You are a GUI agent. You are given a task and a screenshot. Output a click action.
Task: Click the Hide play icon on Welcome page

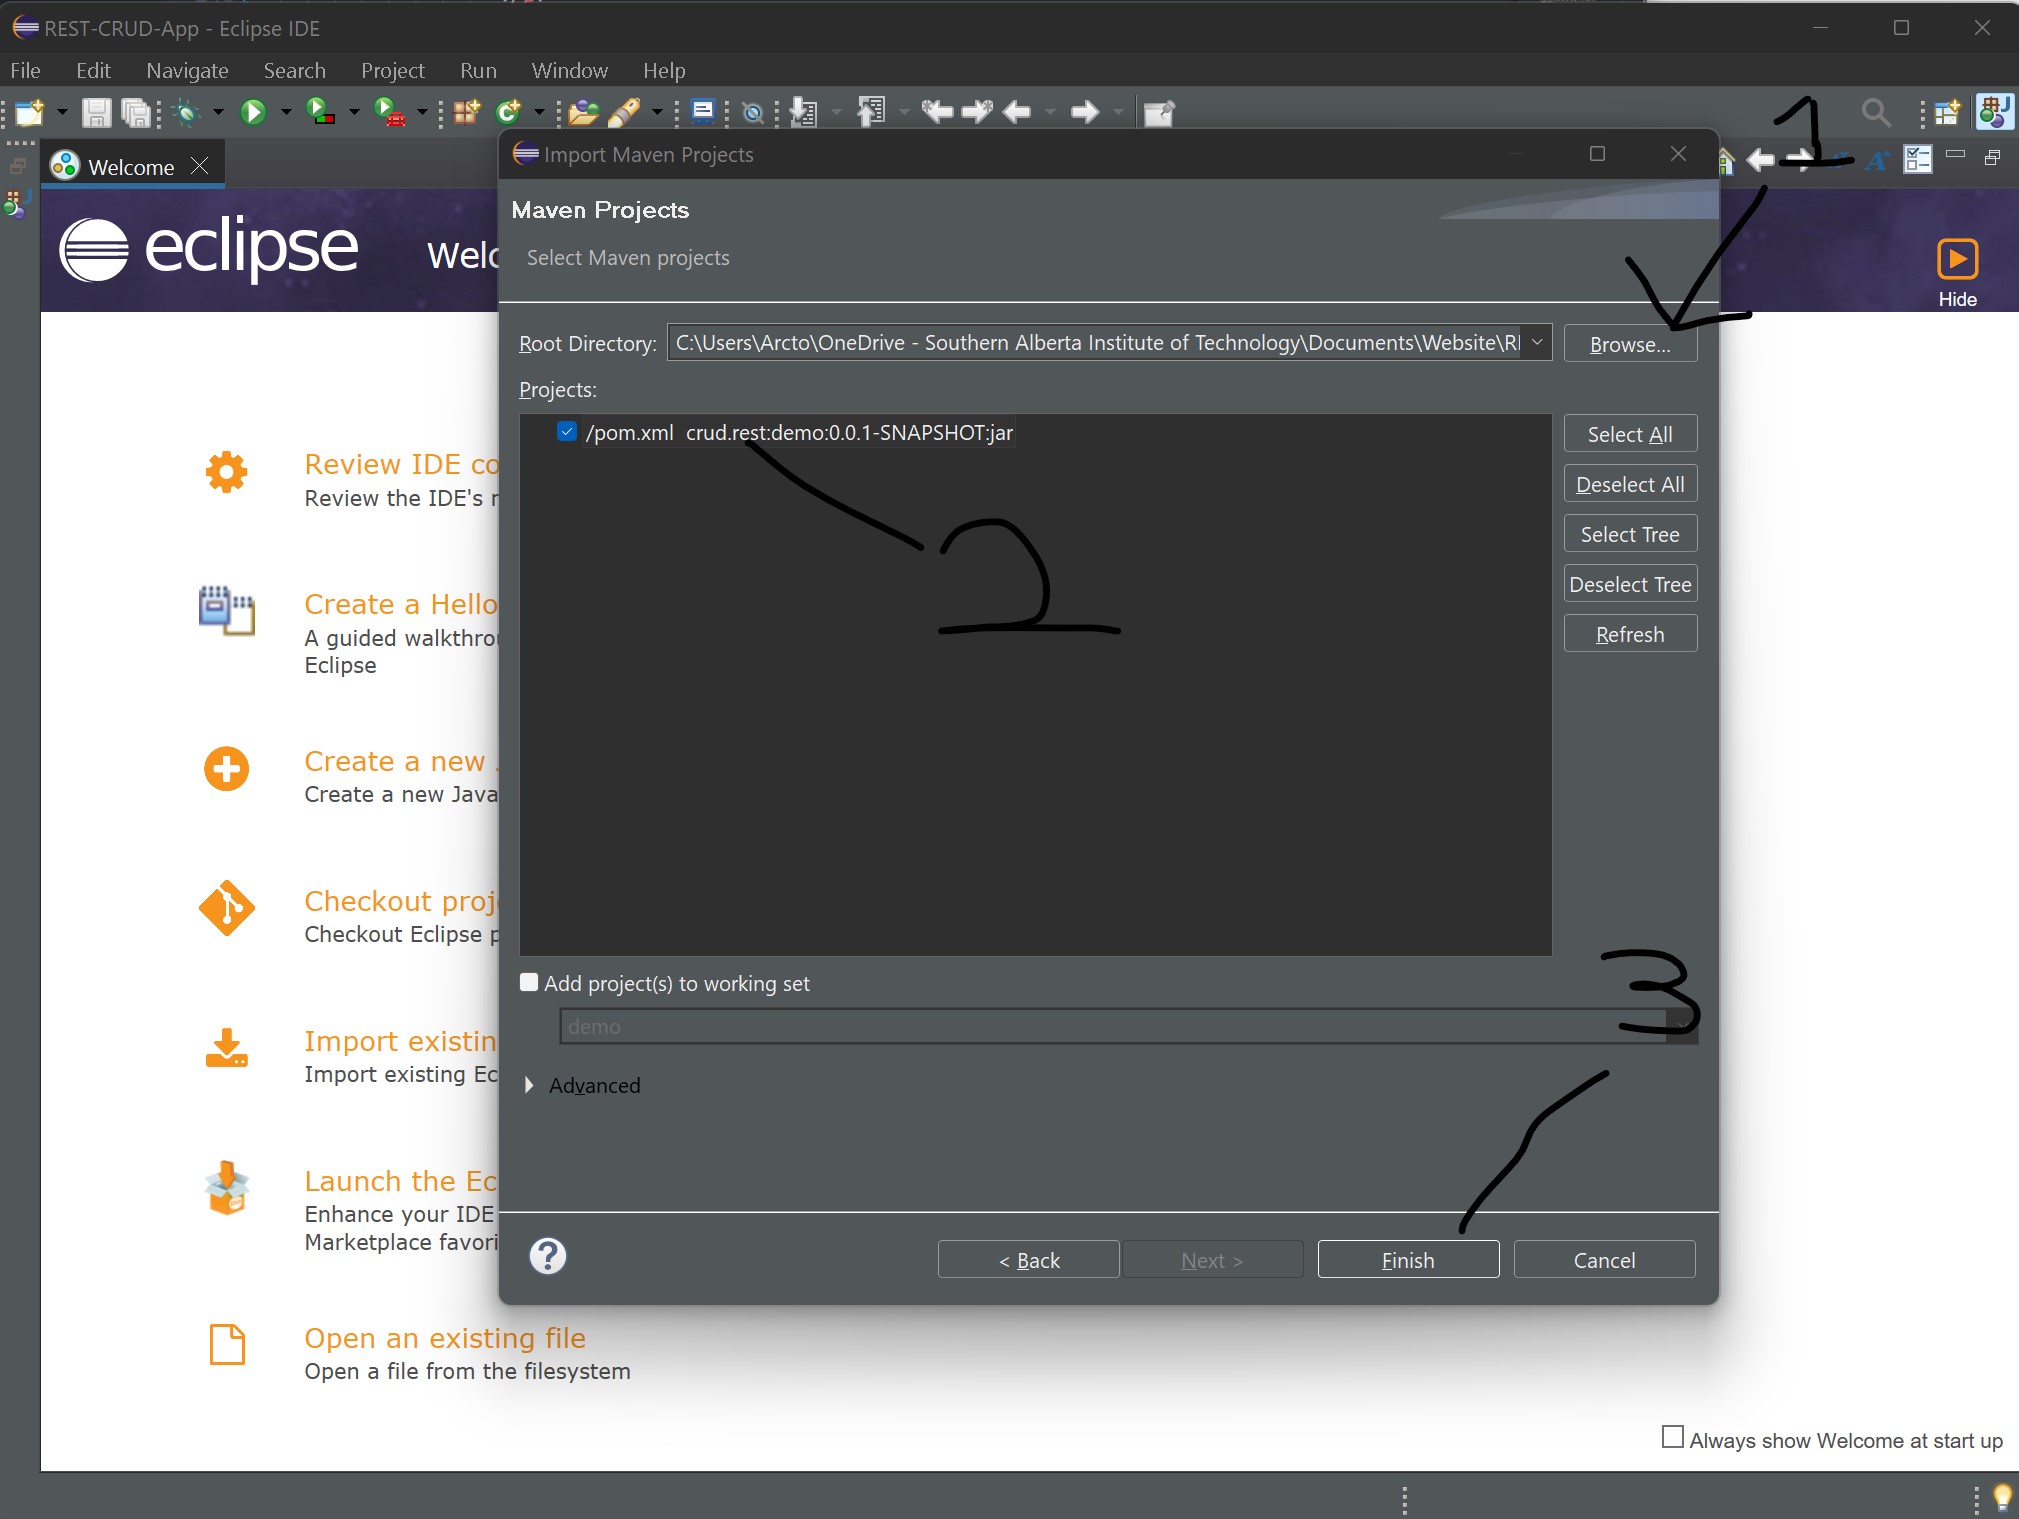pos(1957,259)
